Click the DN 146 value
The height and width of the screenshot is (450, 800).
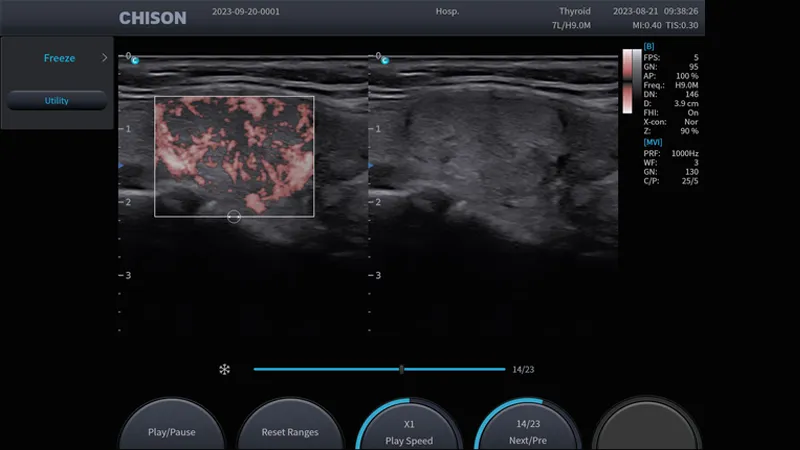pos(692,94)
